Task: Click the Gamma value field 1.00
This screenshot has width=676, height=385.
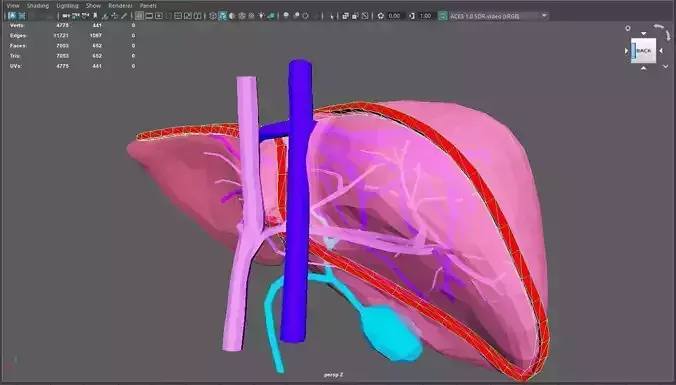Action: tap(426, 16)
